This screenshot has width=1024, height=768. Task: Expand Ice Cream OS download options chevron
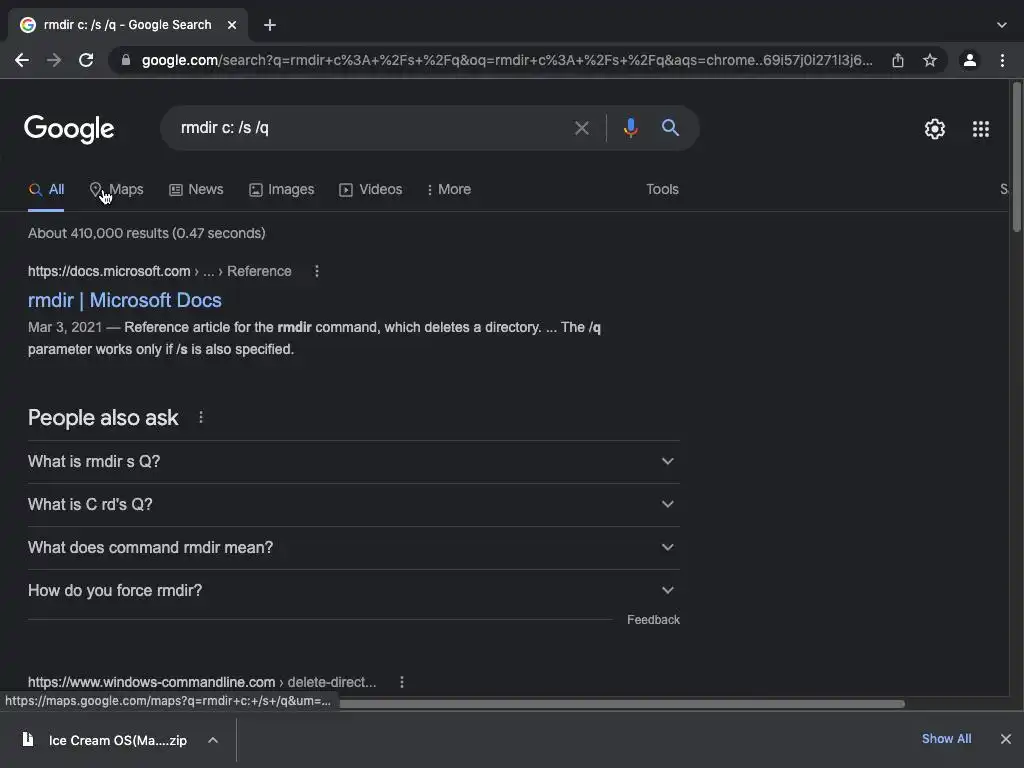coord(213,740)
